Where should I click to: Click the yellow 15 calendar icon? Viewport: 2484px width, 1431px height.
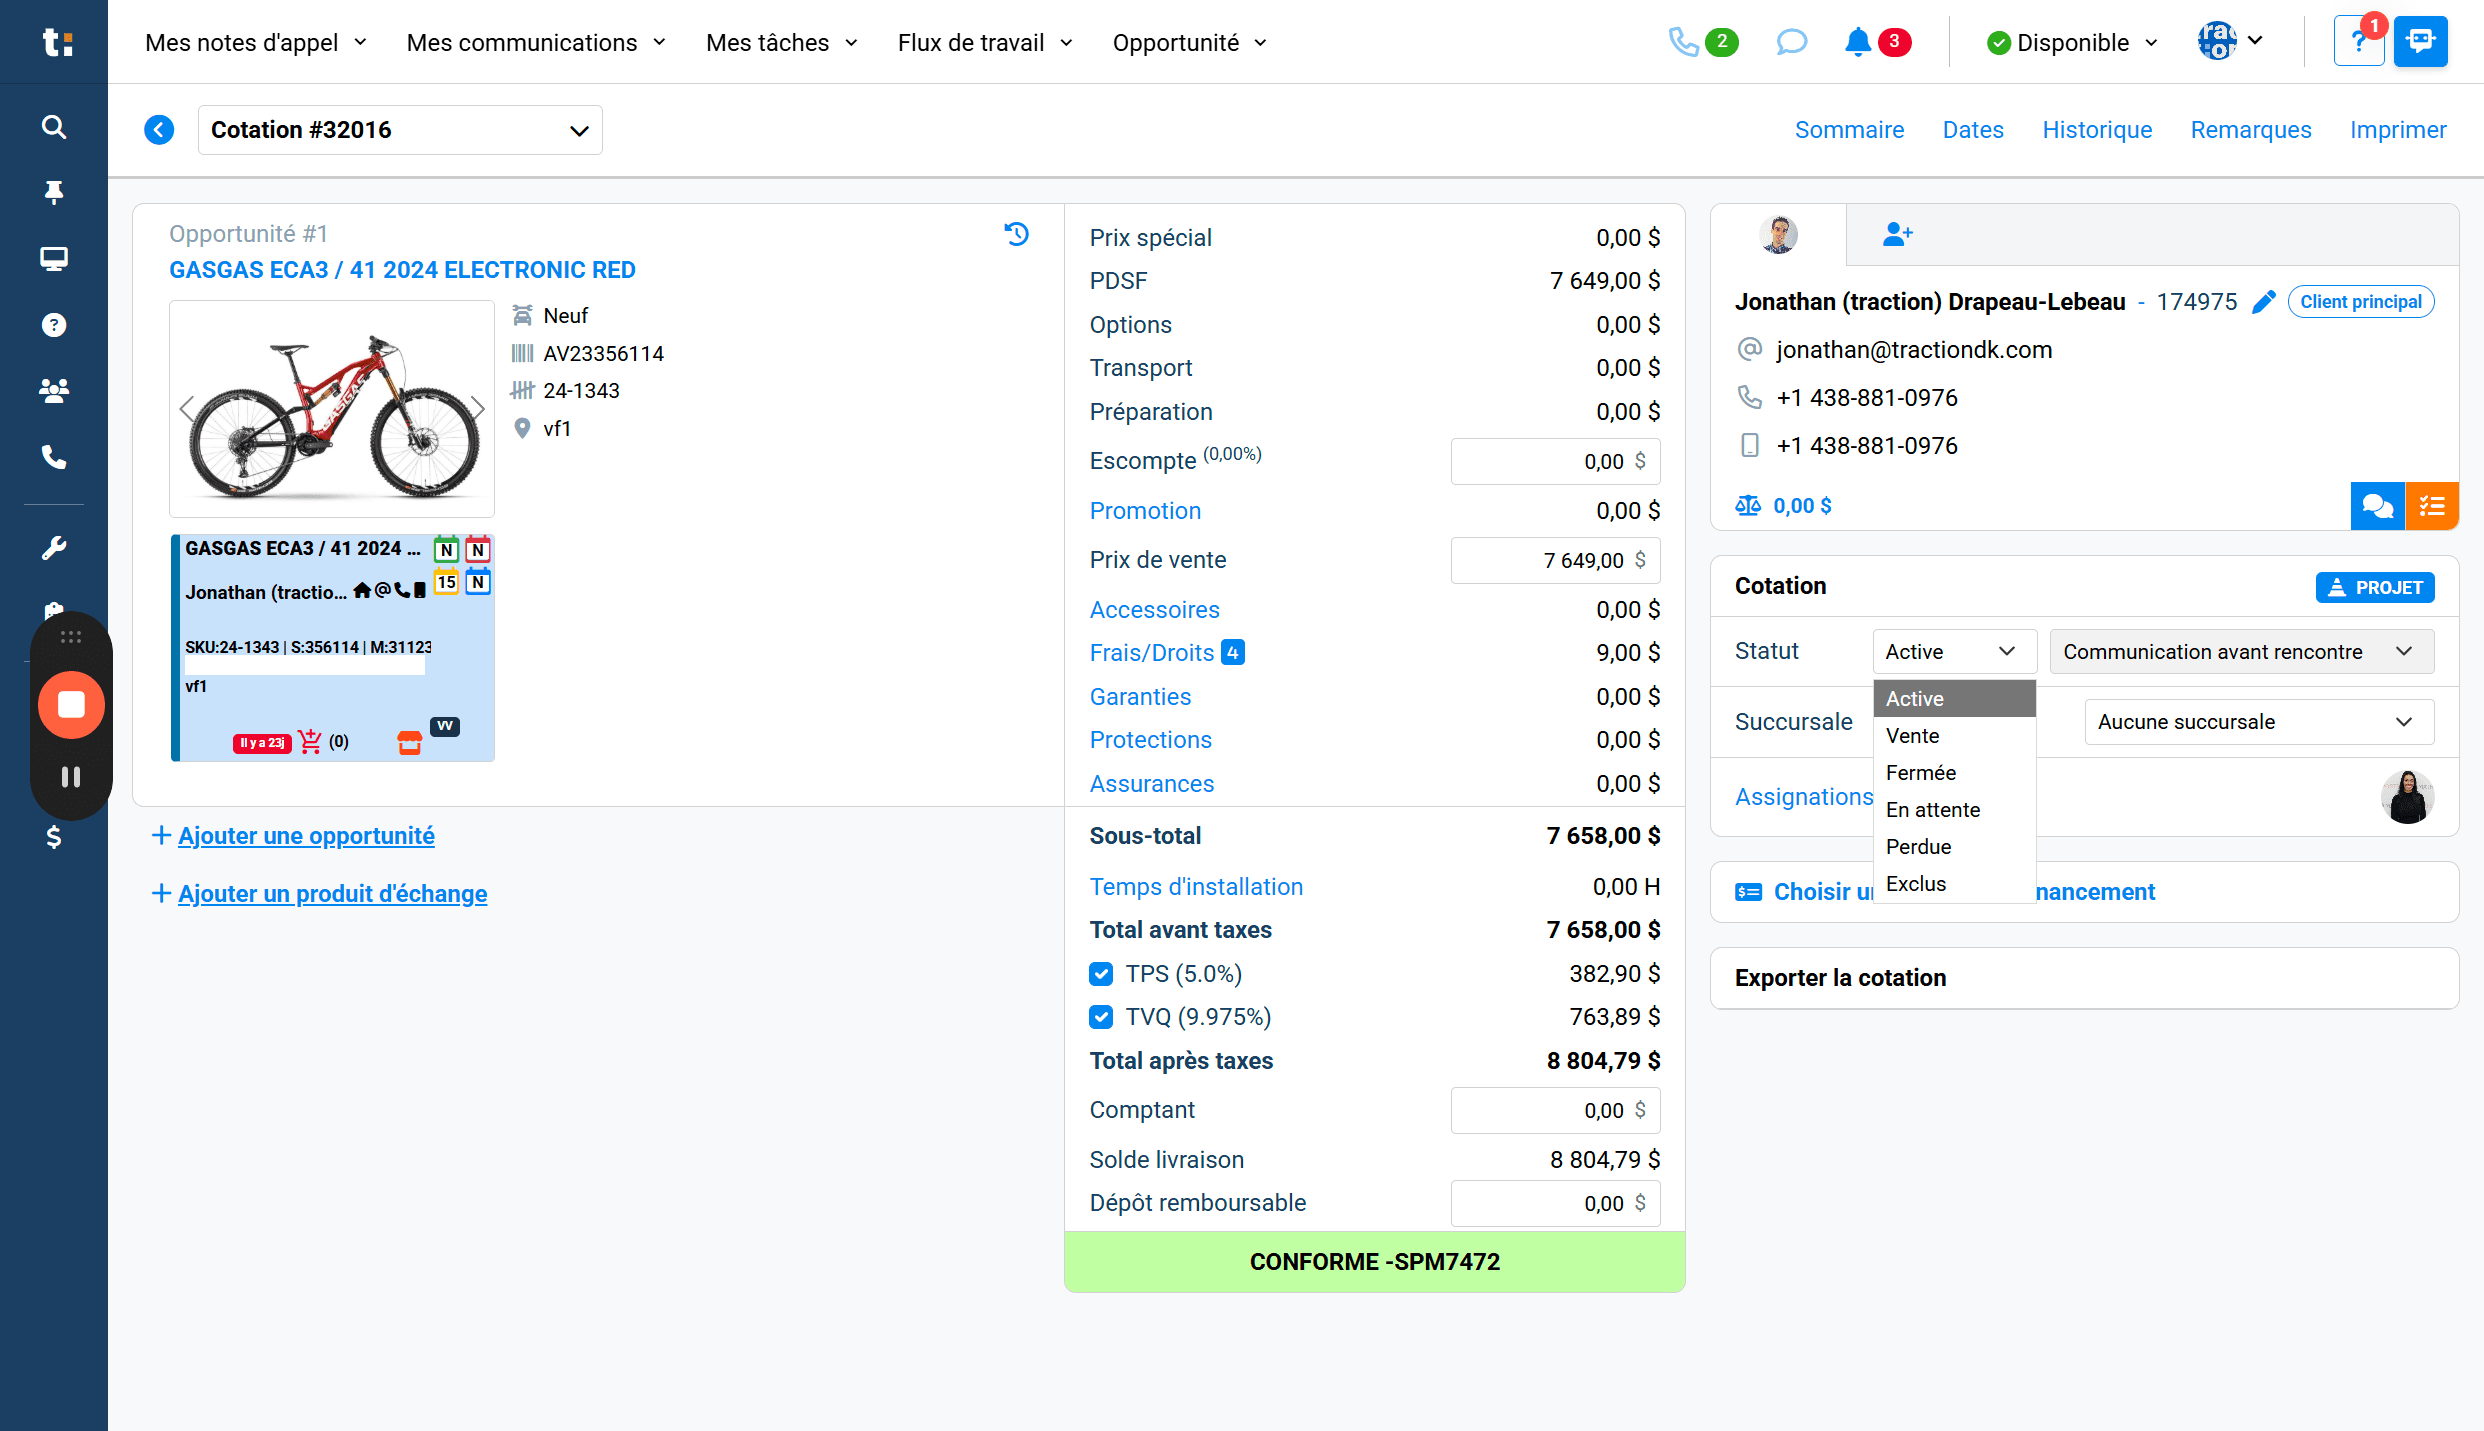(x=446, y=582)
